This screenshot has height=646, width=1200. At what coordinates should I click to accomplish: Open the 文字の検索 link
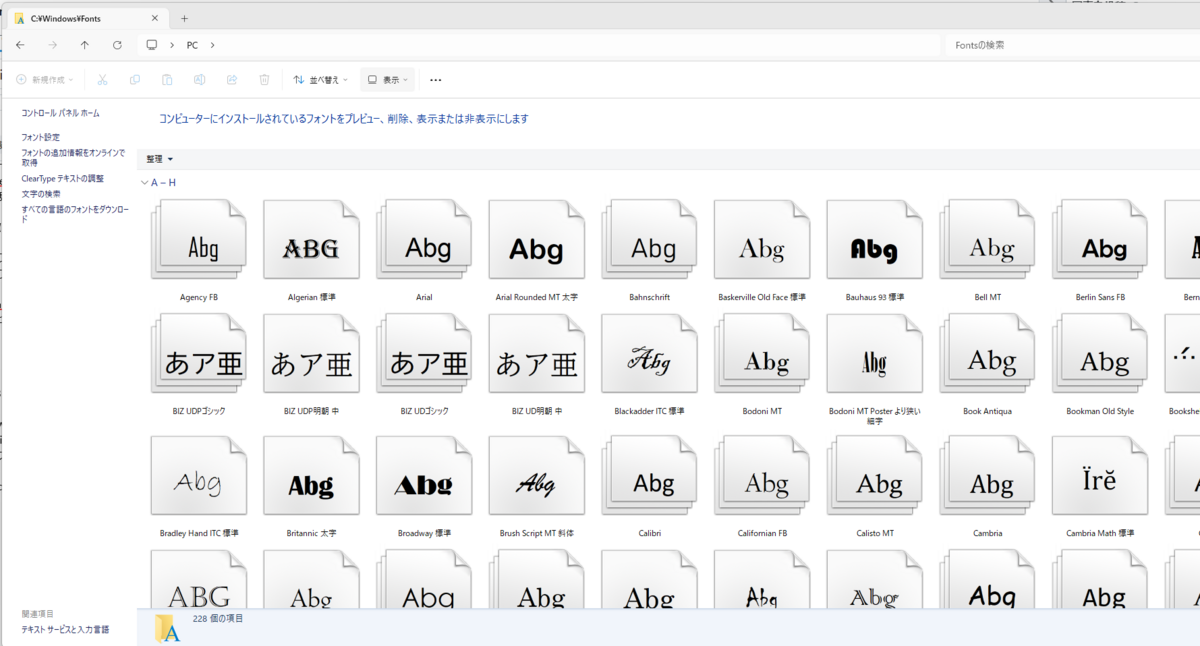point(41,194)
